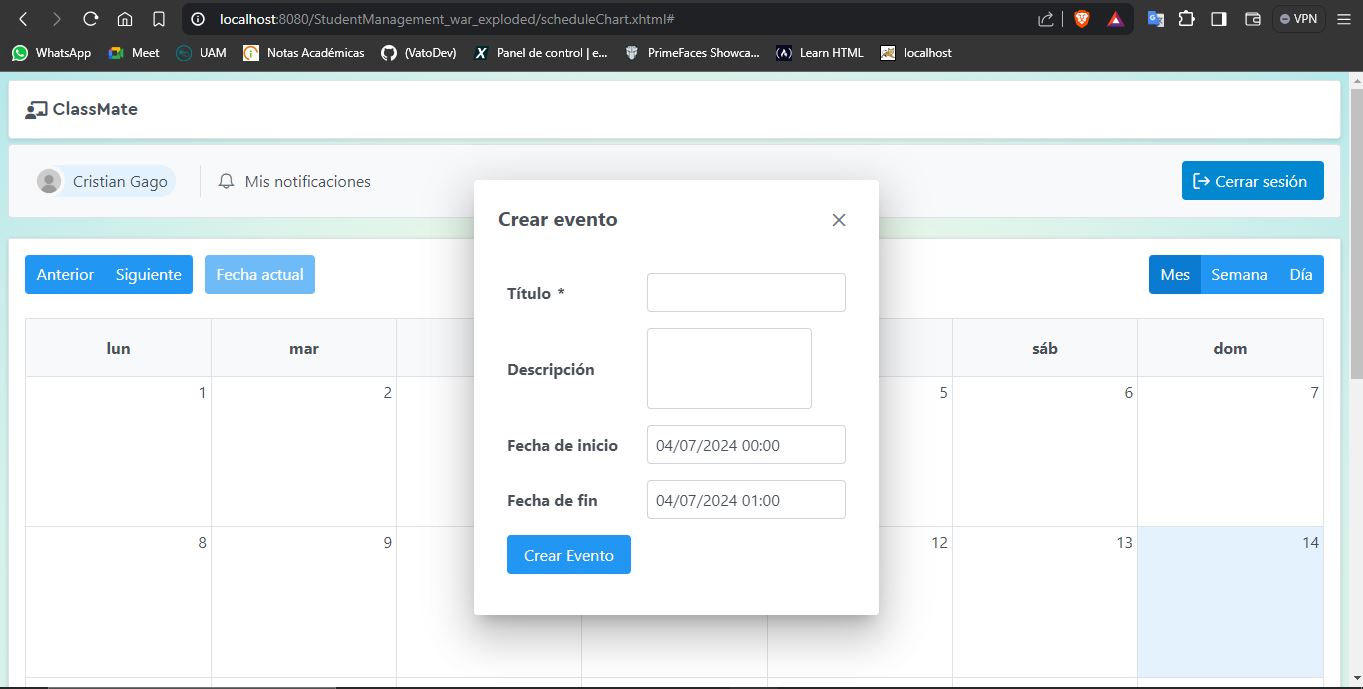Viewport: 1363px width, 689px height.
Task: Bookmark this page with the bookmark icon
Action: pyautogui.click(x=159, y=19)
